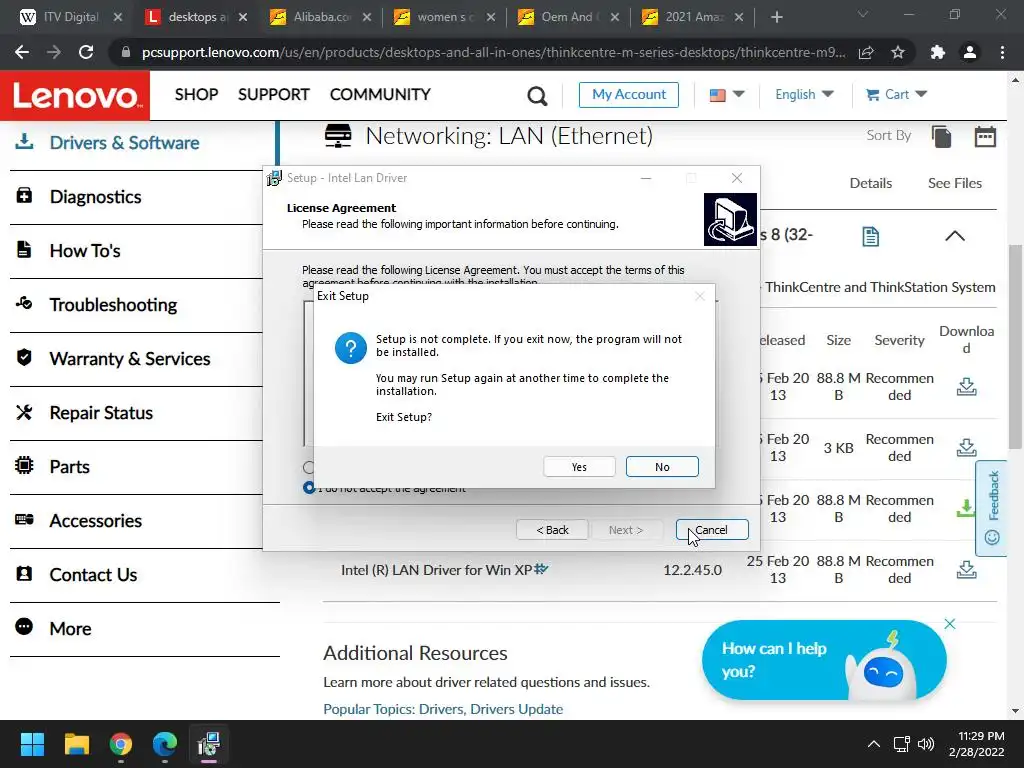1024x768 pixels.
Task: Show hidden system tray icons
Action: (873, 744)
